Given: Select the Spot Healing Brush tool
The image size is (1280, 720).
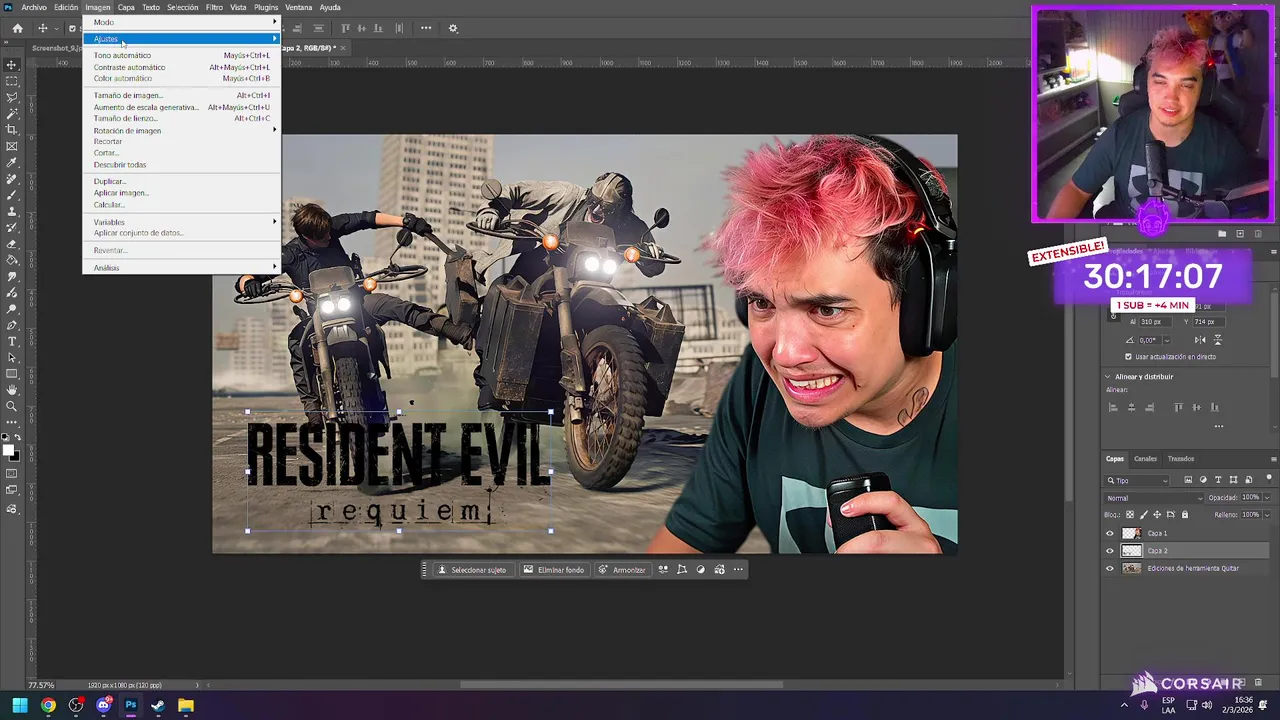Looking at the screenshot, I should click(12, 179).
